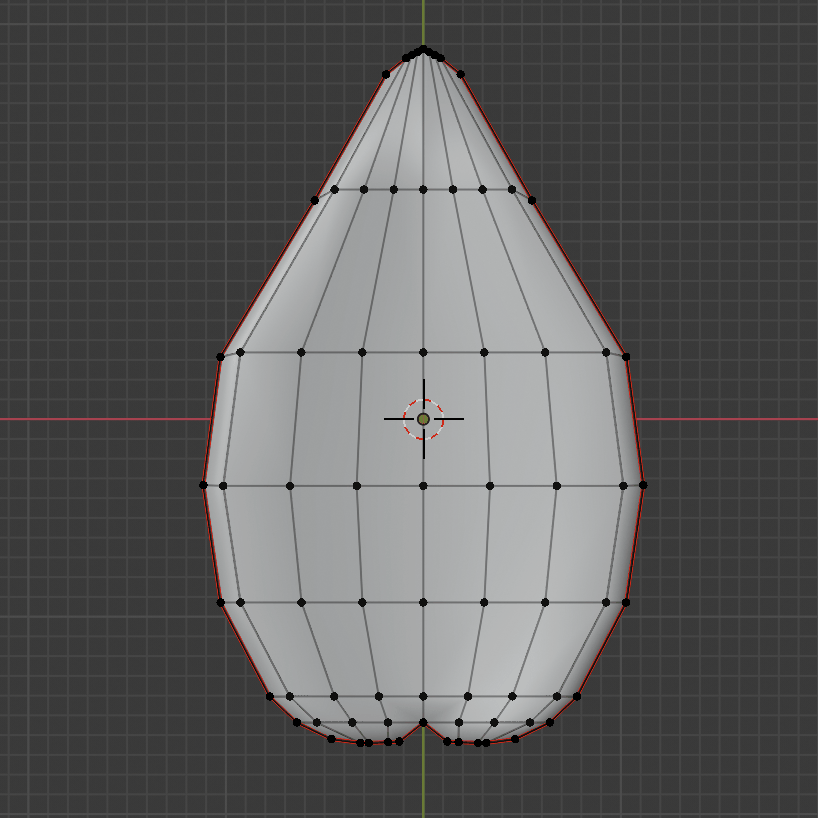Select the object origin dot inside the cursor circle
This screenshot has height=818, width=818.
point(424,419)
